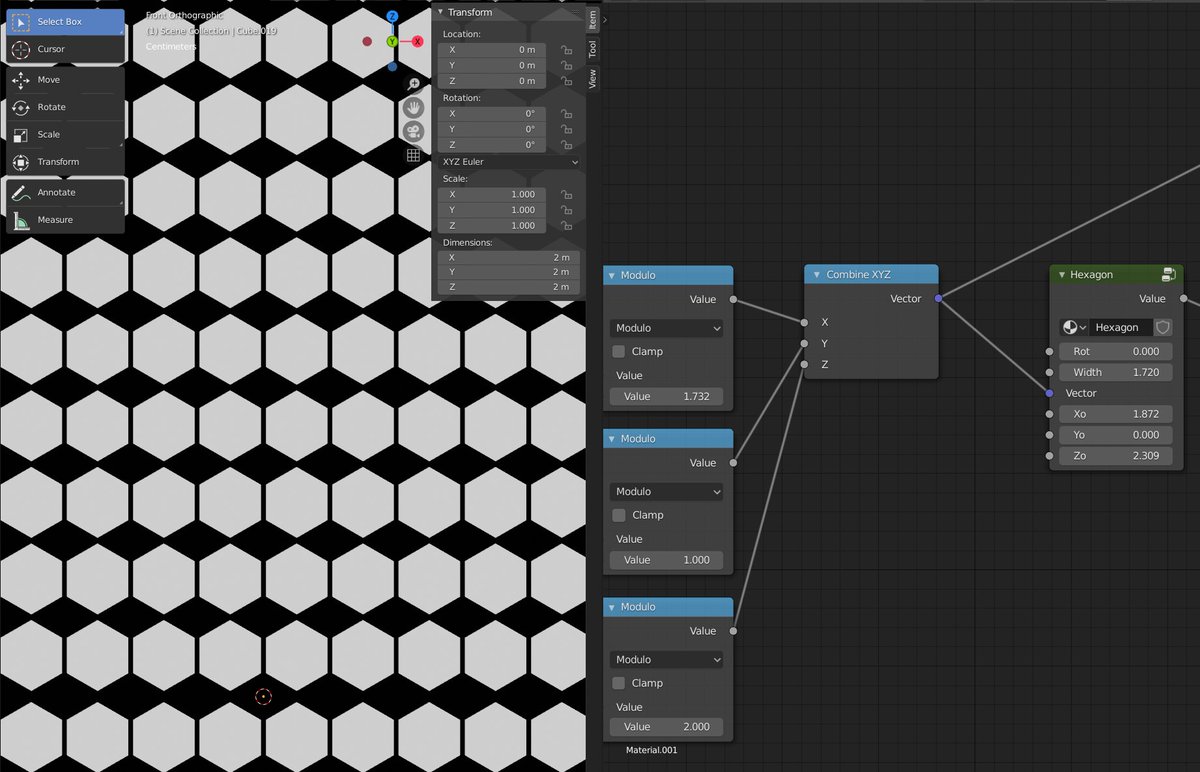Image resolution: width=1200 pixels, height=772 pixels.
Task: Switch orthographic/perspective with the grid icon
Action: tap(413, 155)
